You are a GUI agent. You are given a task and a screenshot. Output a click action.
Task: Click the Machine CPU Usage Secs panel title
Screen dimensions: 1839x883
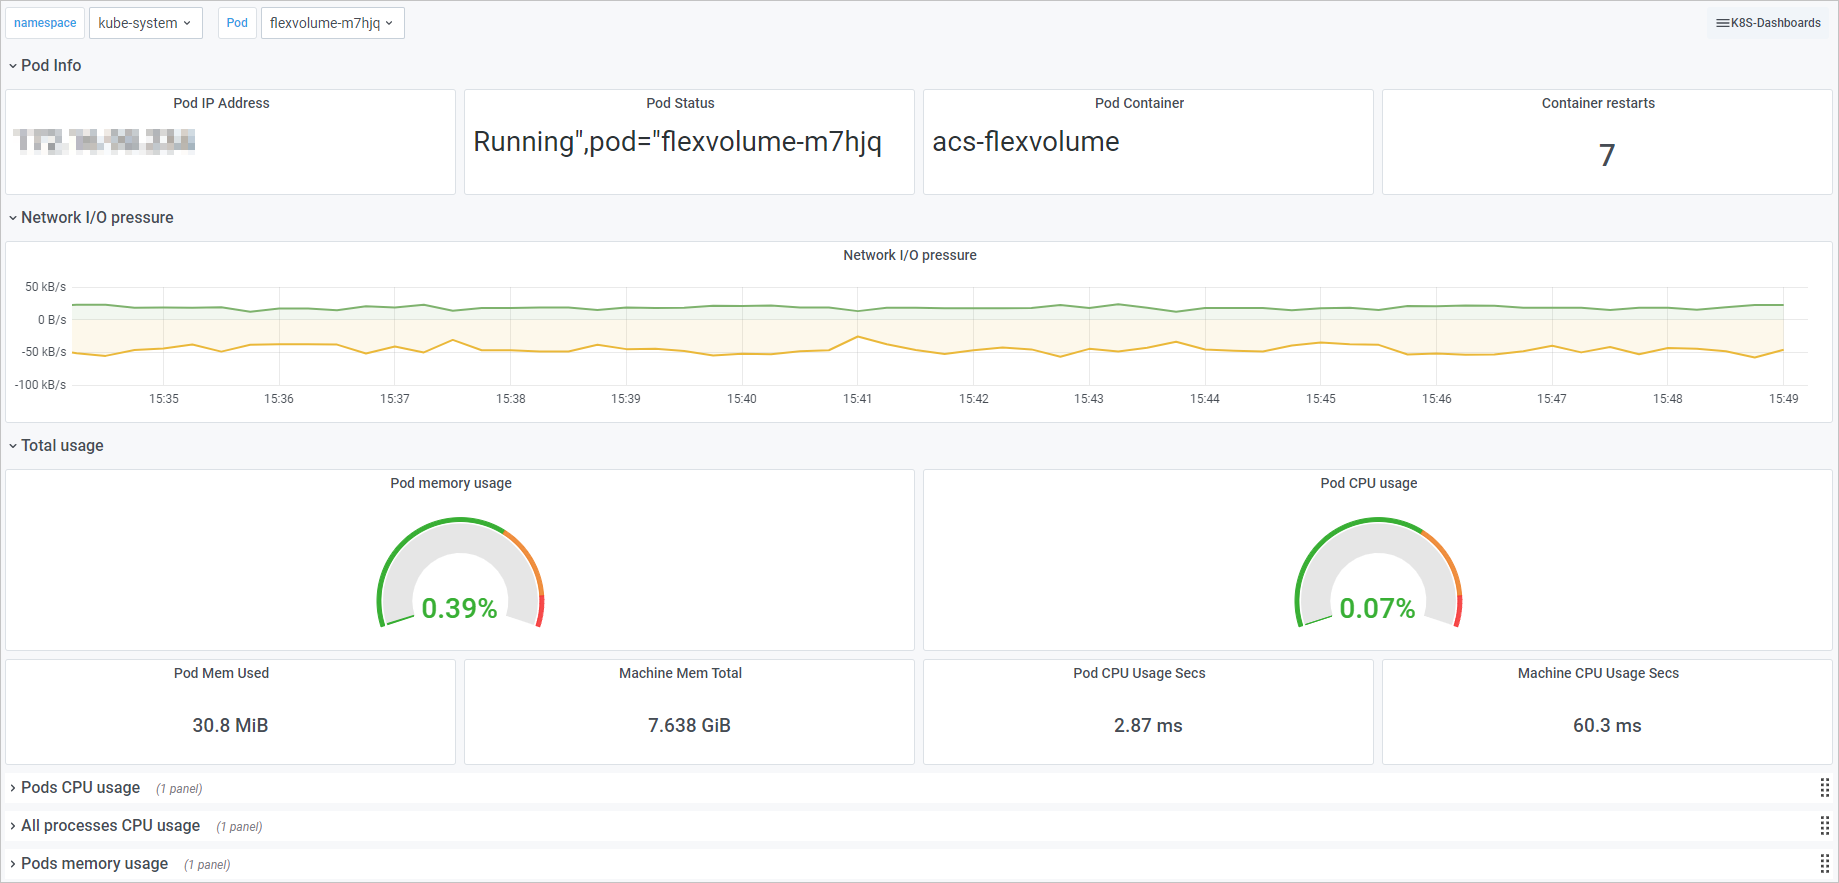click(1598, 673)
